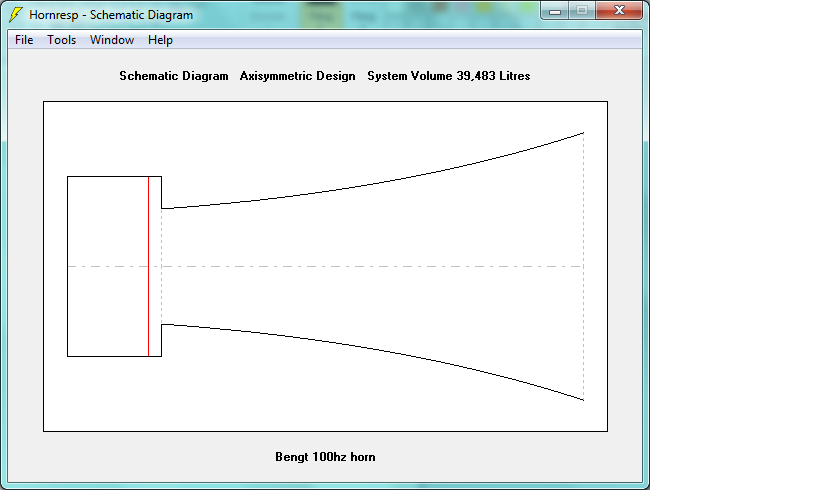Click the Hornresp lightning bolt title icon
The height and width of the screenshot is (490, 819).
[x=16, y=15]
